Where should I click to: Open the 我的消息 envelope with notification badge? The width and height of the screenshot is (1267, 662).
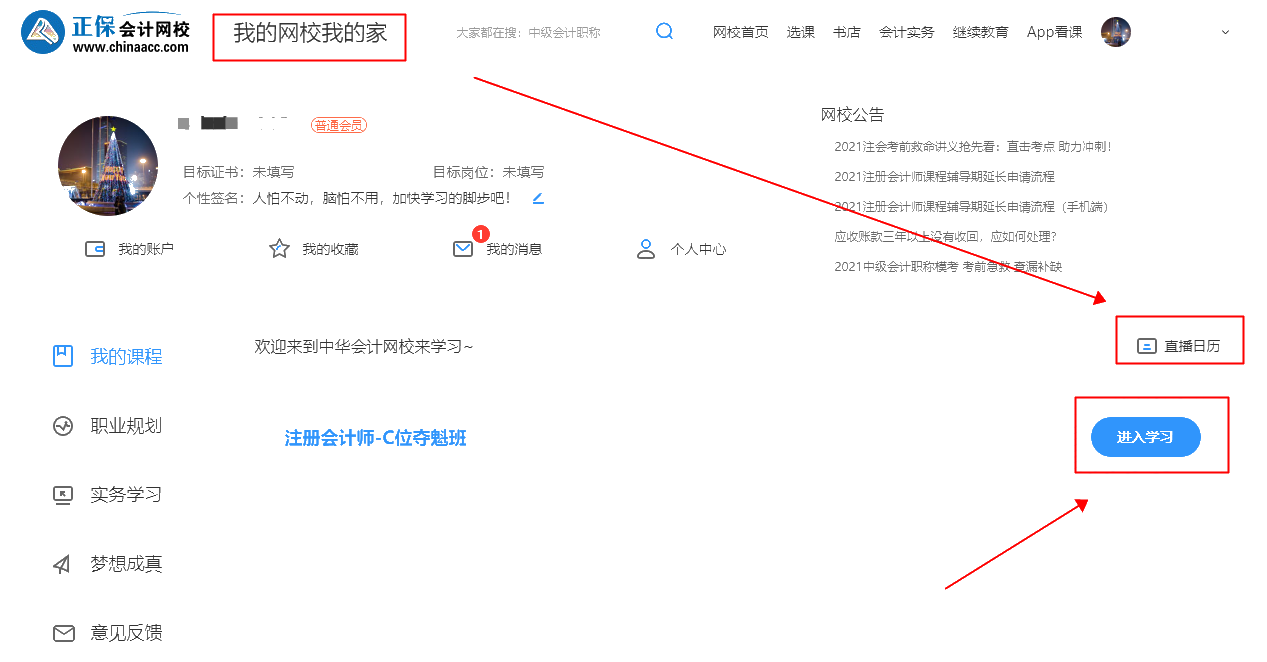pos(462,249)
